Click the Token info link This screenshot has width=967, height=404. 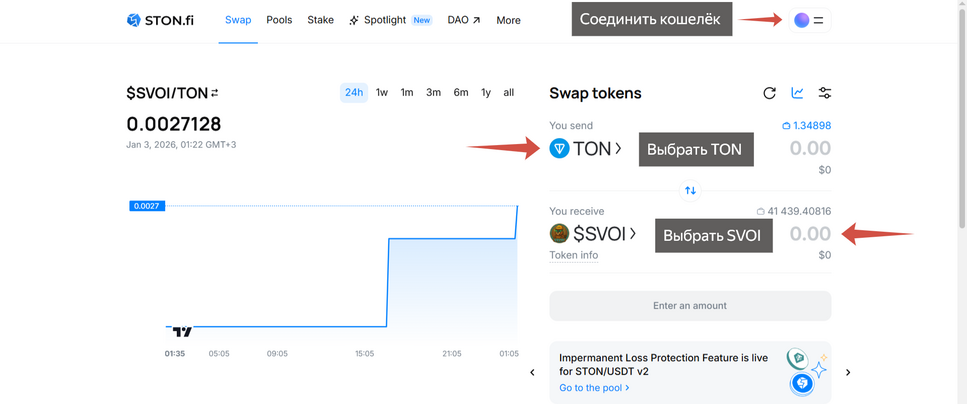click(574, 255)
